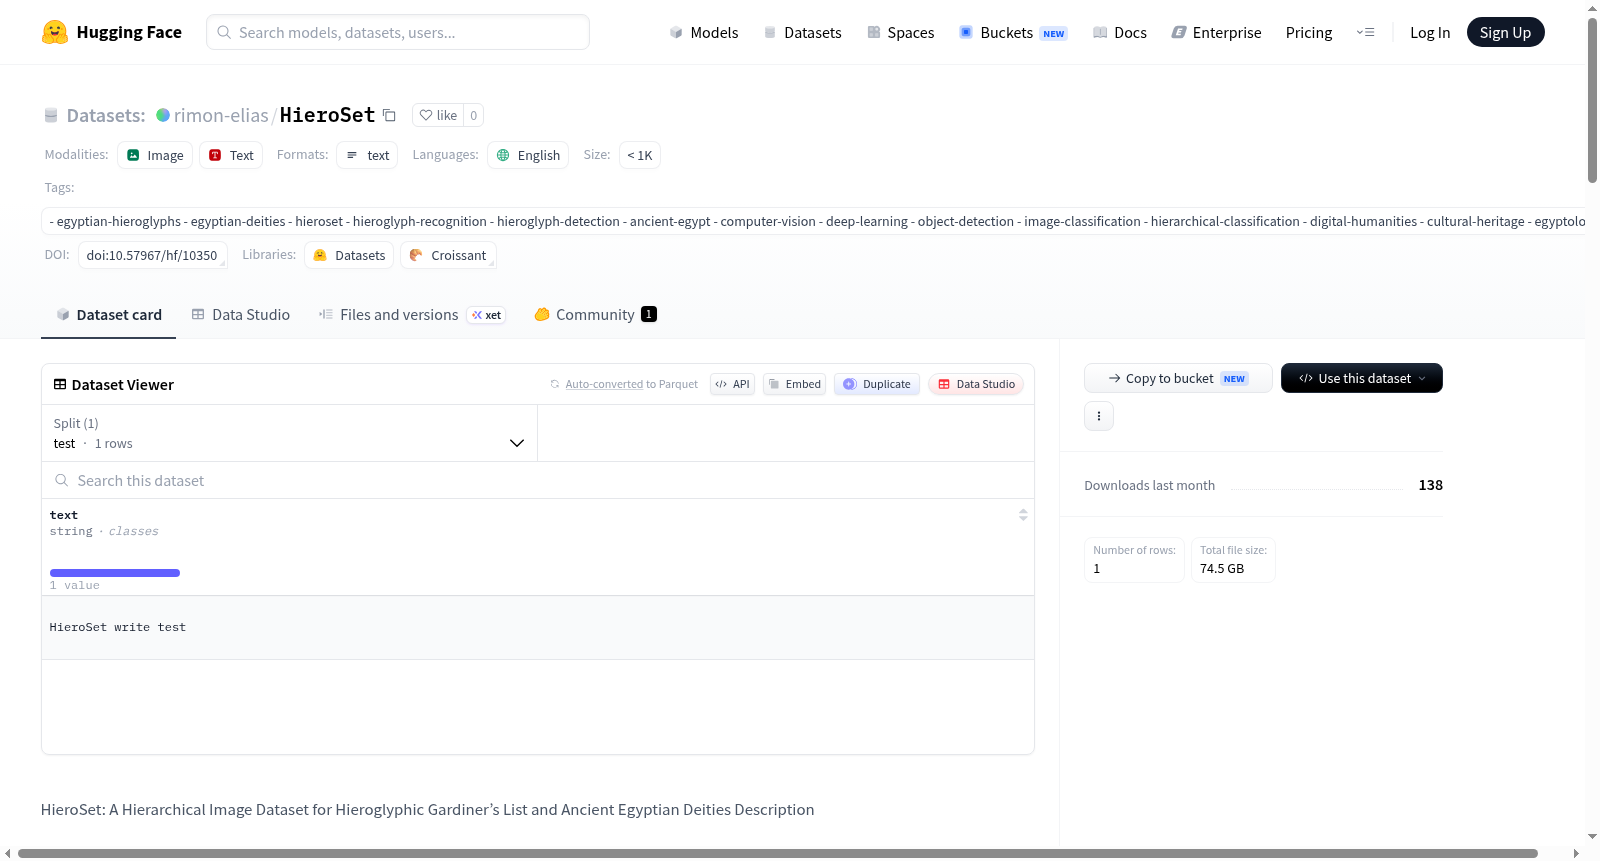Open the more navigation menu icon
Image resolution: width=1600 pixels, height=861 pixels.
1365,32
